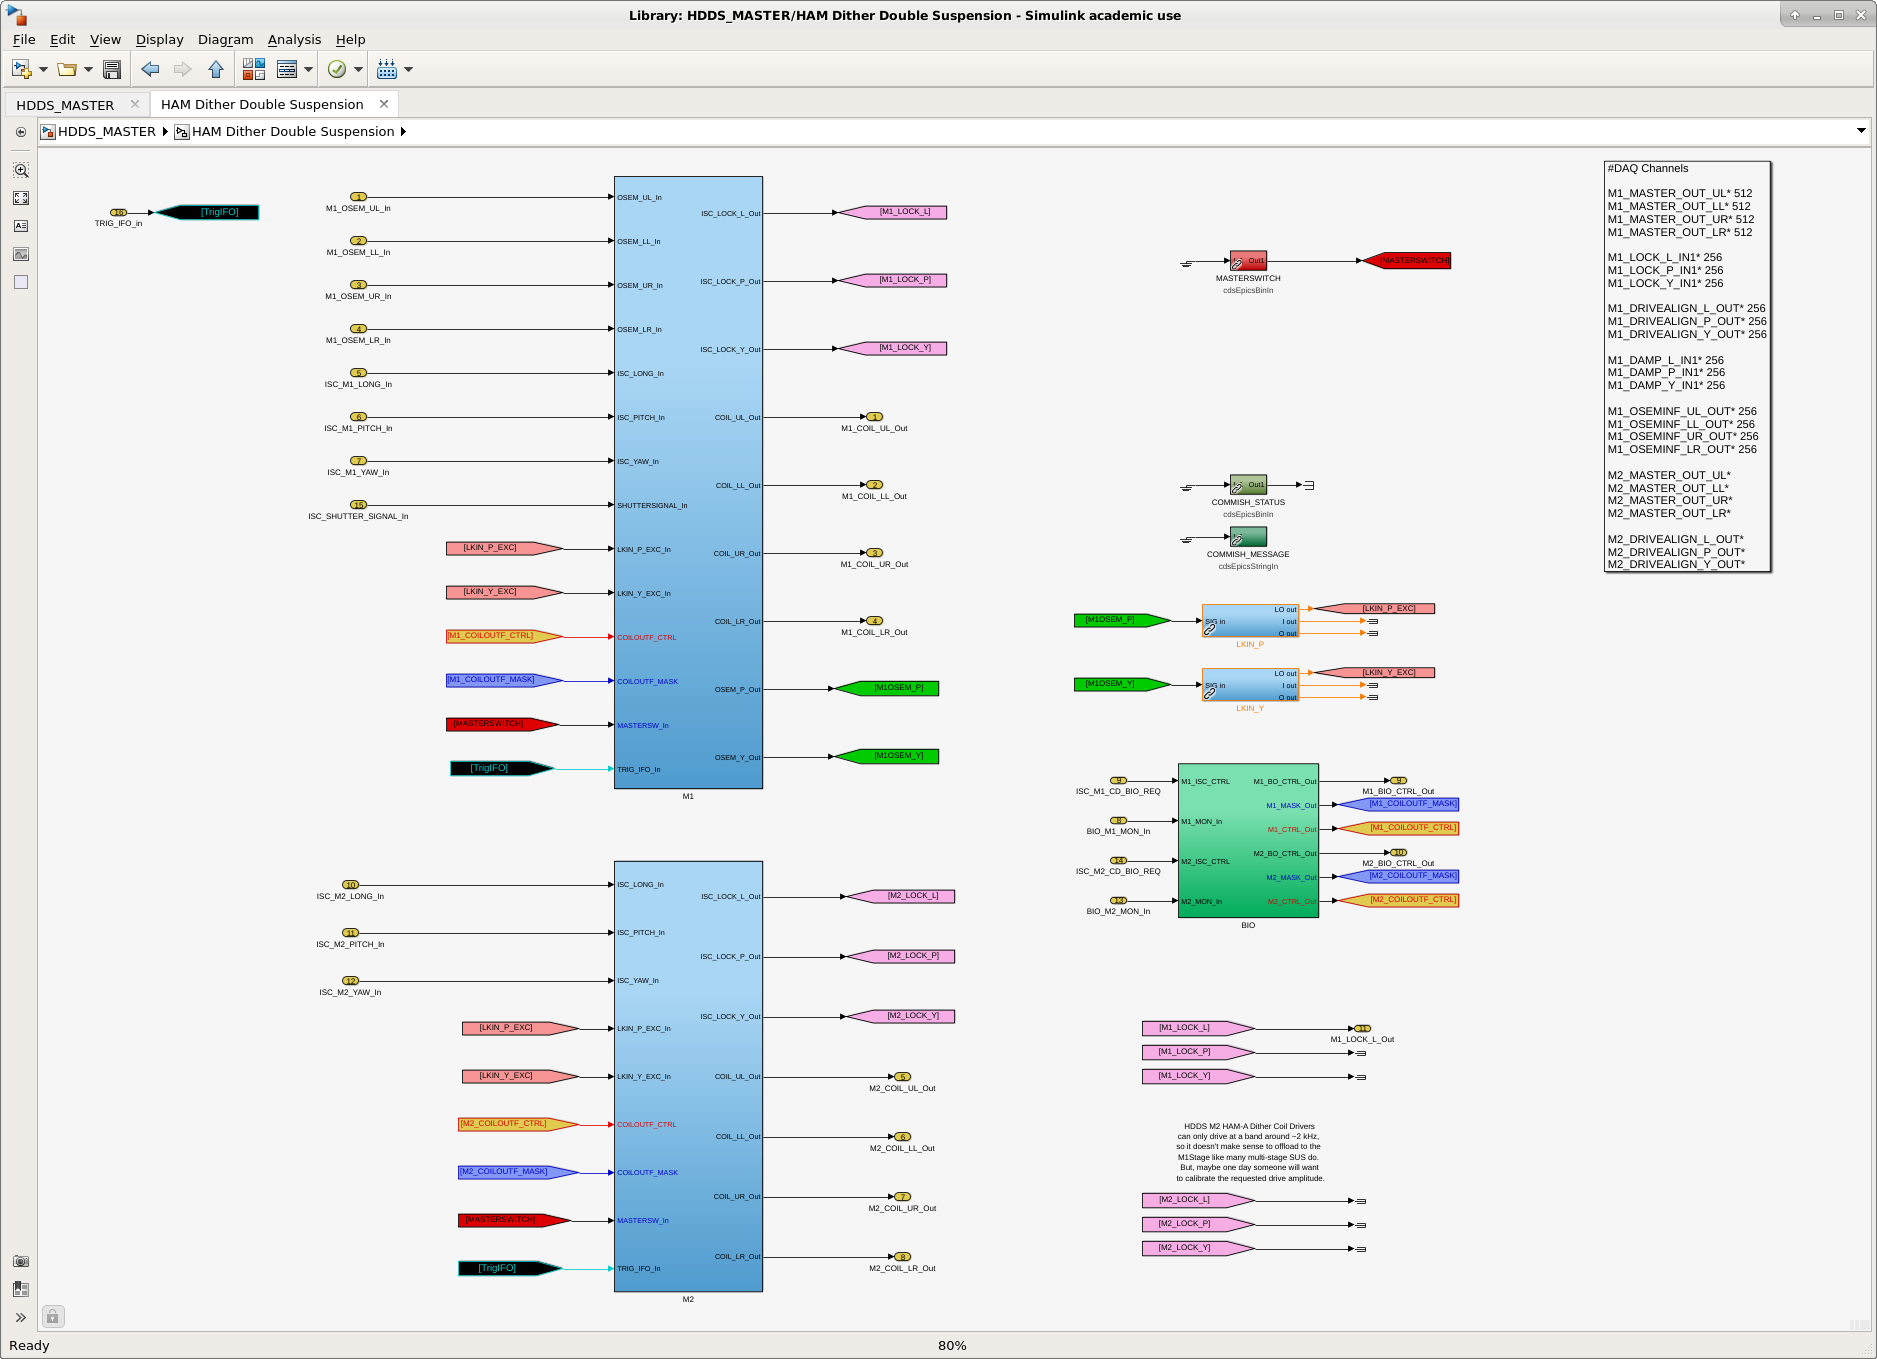Click the 80% zoom level in status bar

pos(952,1345)
